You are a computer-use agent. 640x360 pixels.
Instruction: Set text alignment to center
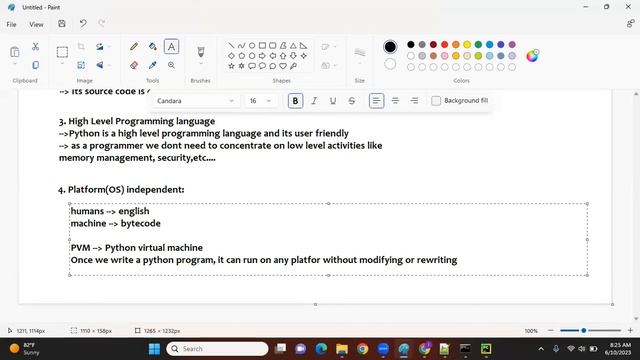click(x=395, y=101)
